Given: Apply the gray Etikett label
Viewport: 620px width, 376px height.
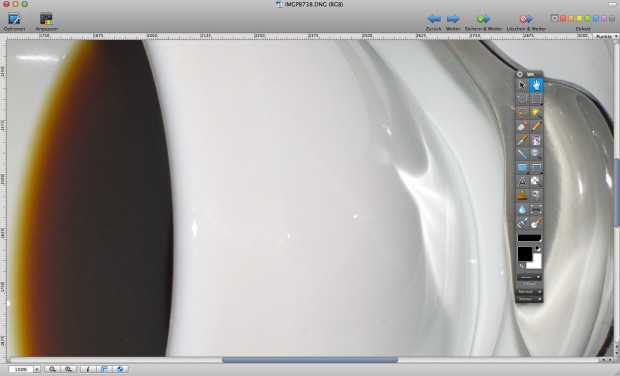Looking at the screenshot, I should pyautogui.click(x=612, y=18).
